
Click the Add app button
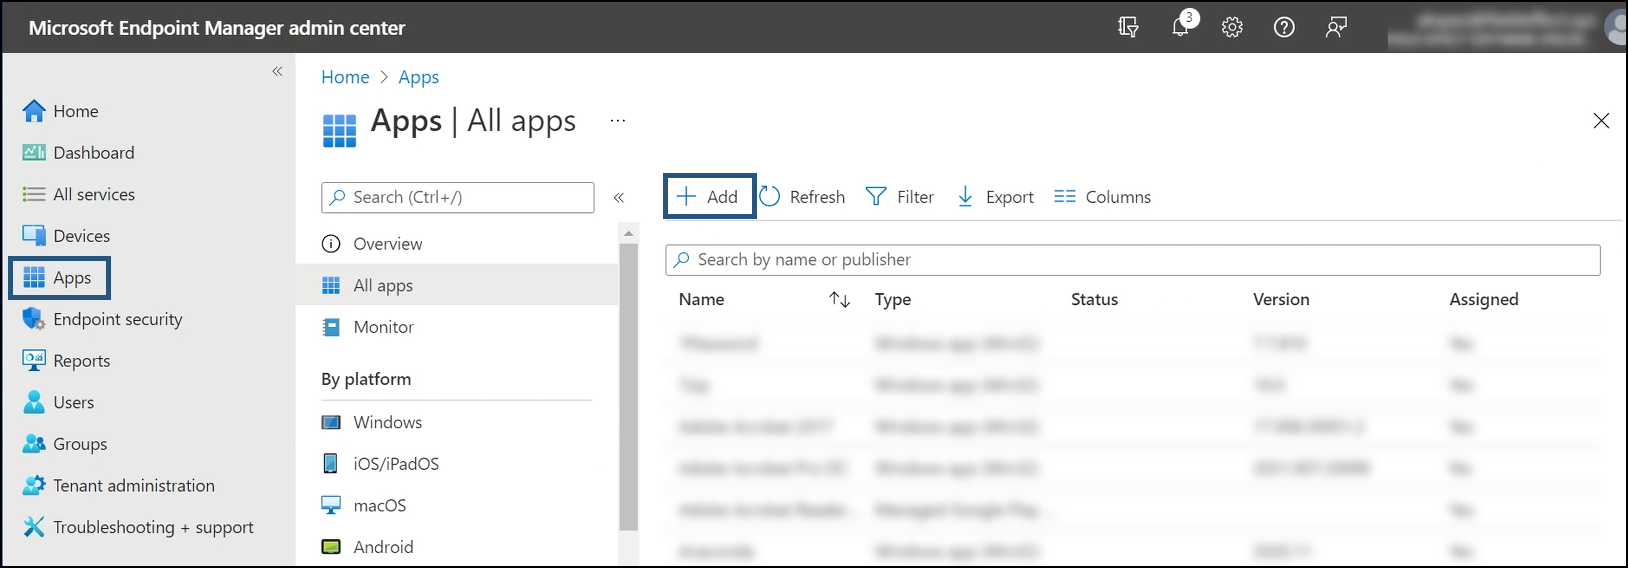709,196
